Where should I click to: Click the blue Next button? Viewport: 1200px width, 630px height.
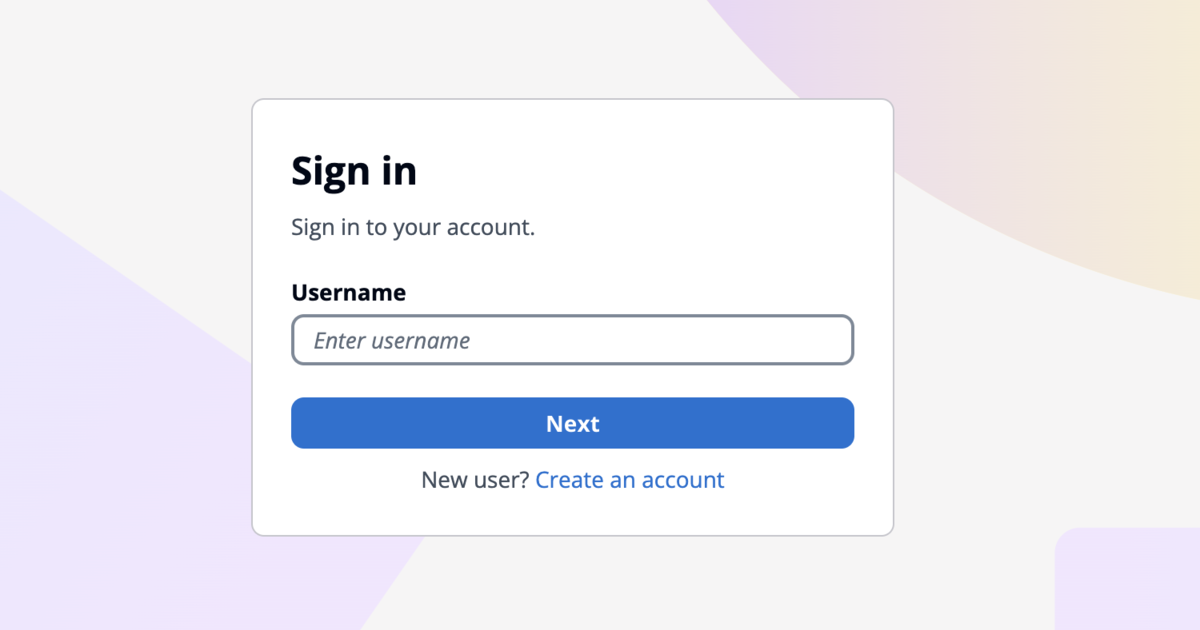pos(572,423)
